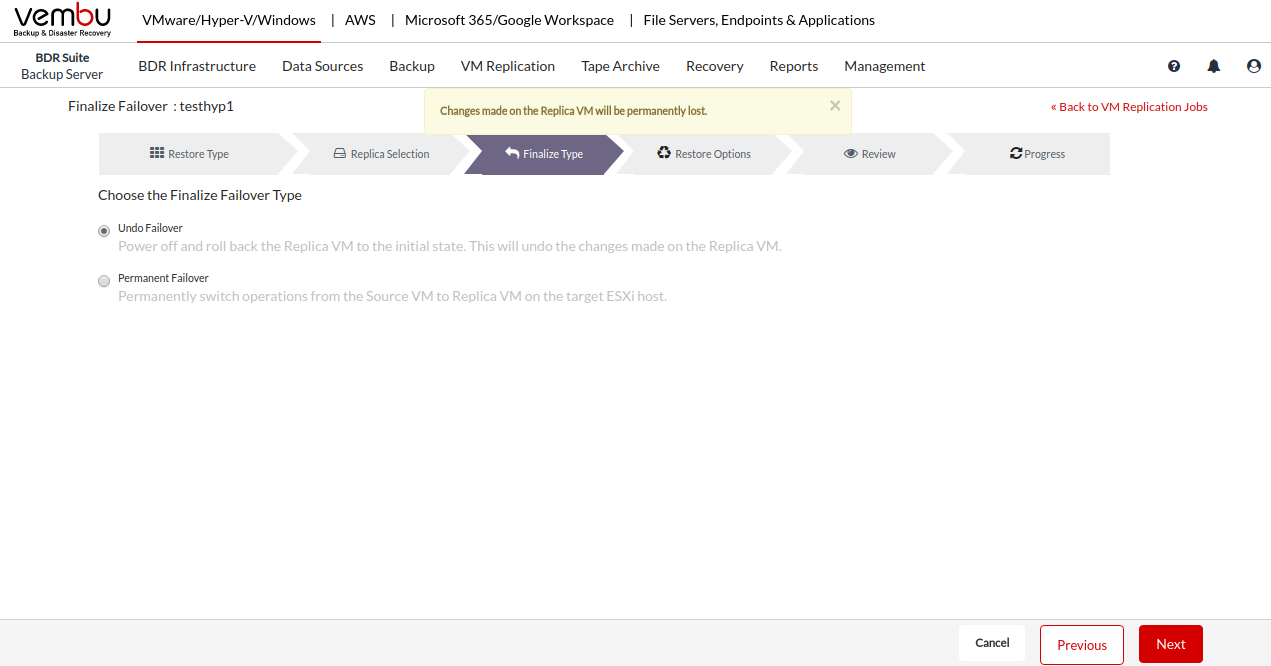1271x666 pixels.
Task: Open the notifications bell icon
Action: [1214, 66]
